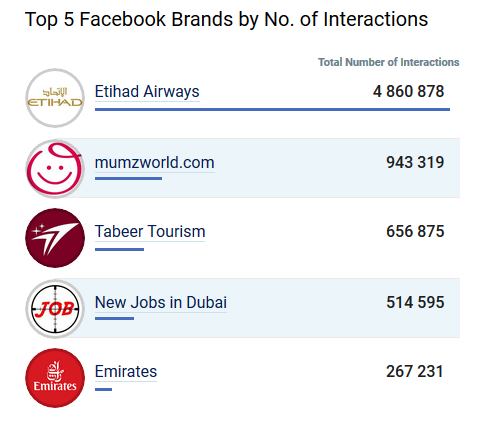The width and height of the screenshot is (488, 428).
Task: Select the 4 860 878 interactions value
Action: [x=408, y=92]
